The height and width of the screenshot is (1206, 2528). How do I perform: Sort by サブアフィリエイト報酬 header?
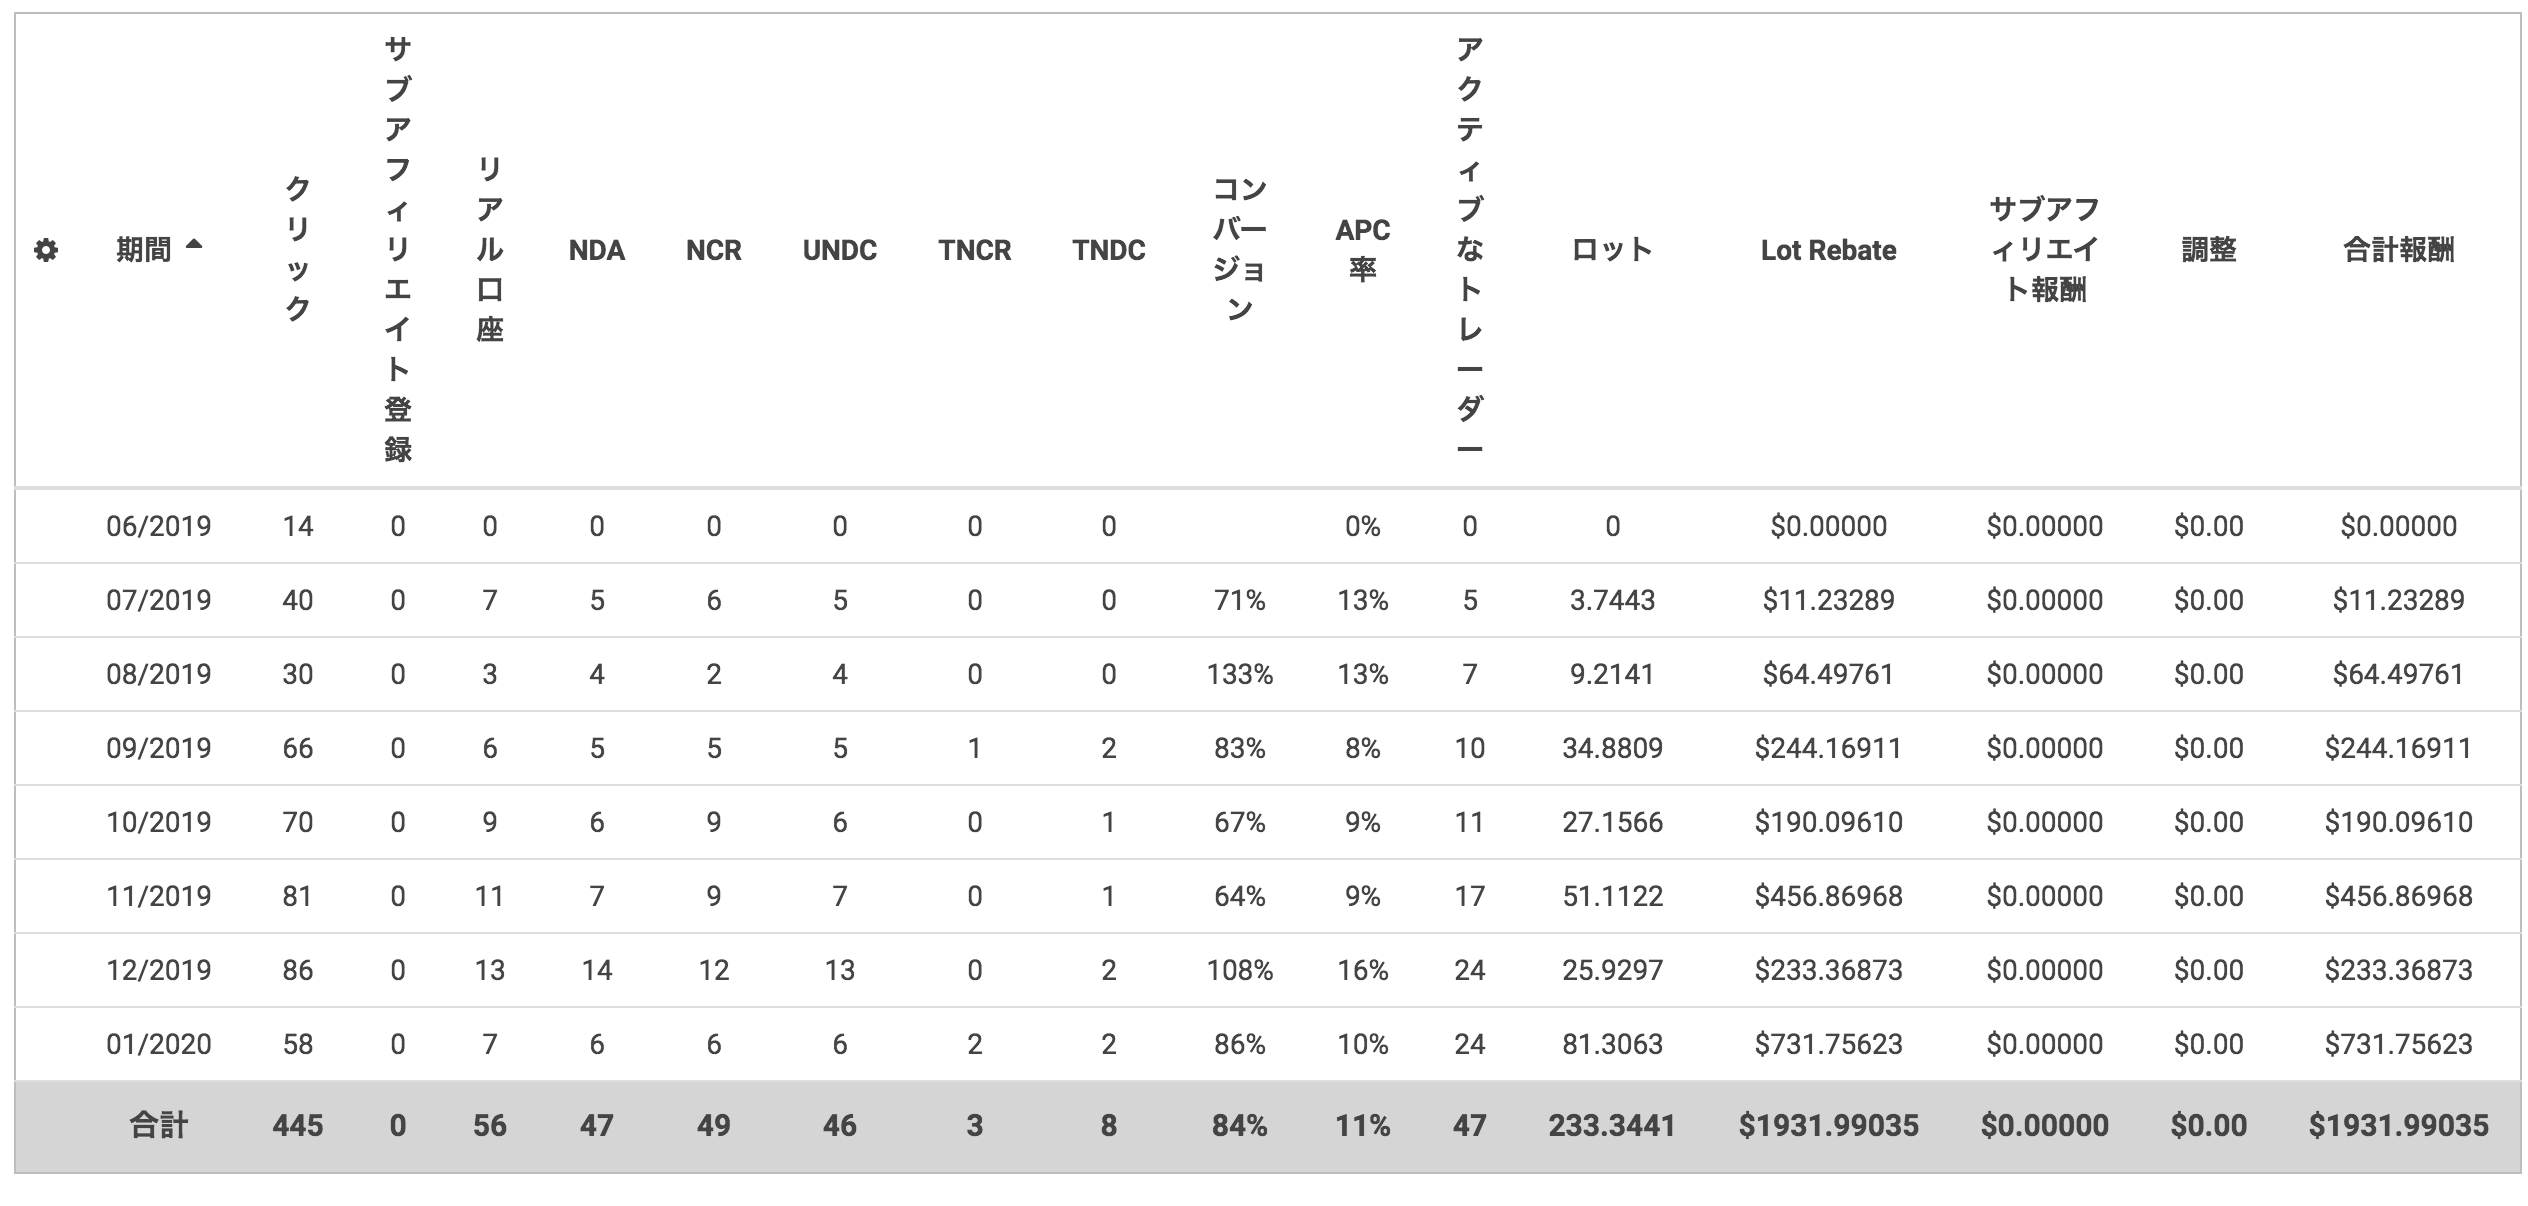2044,250
